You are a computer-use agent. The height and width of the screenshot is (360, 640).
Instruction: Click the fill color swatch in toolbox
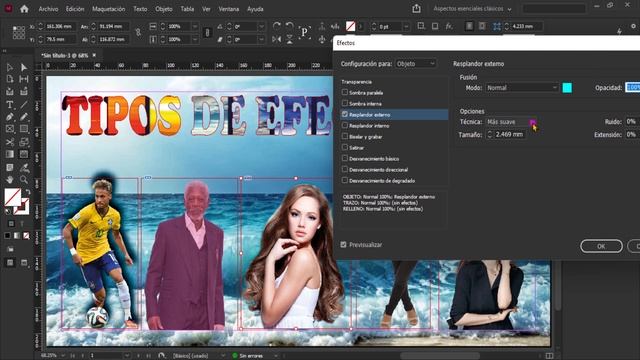pos(13,197)
